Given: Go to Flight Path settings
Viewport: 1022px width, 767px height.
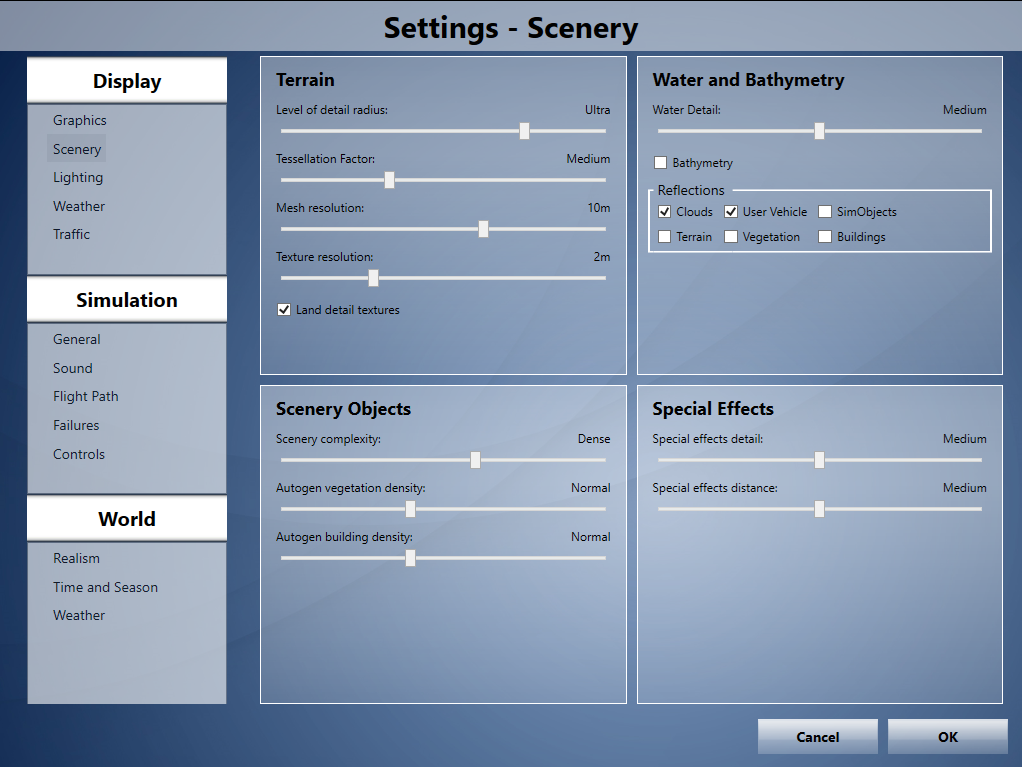Looking at the screenshot, I should pyautogui.click(x=86, y=396).
